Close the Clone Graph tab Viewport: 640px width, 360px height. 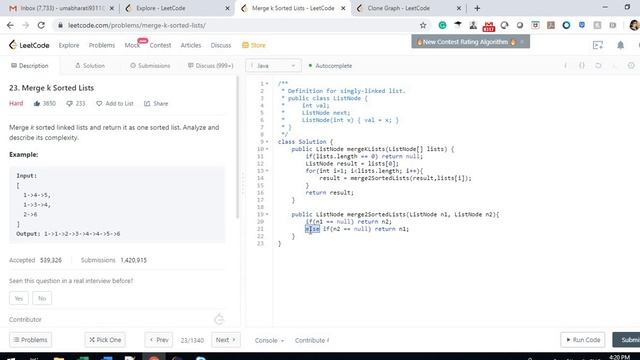click(x=458, y=8)
